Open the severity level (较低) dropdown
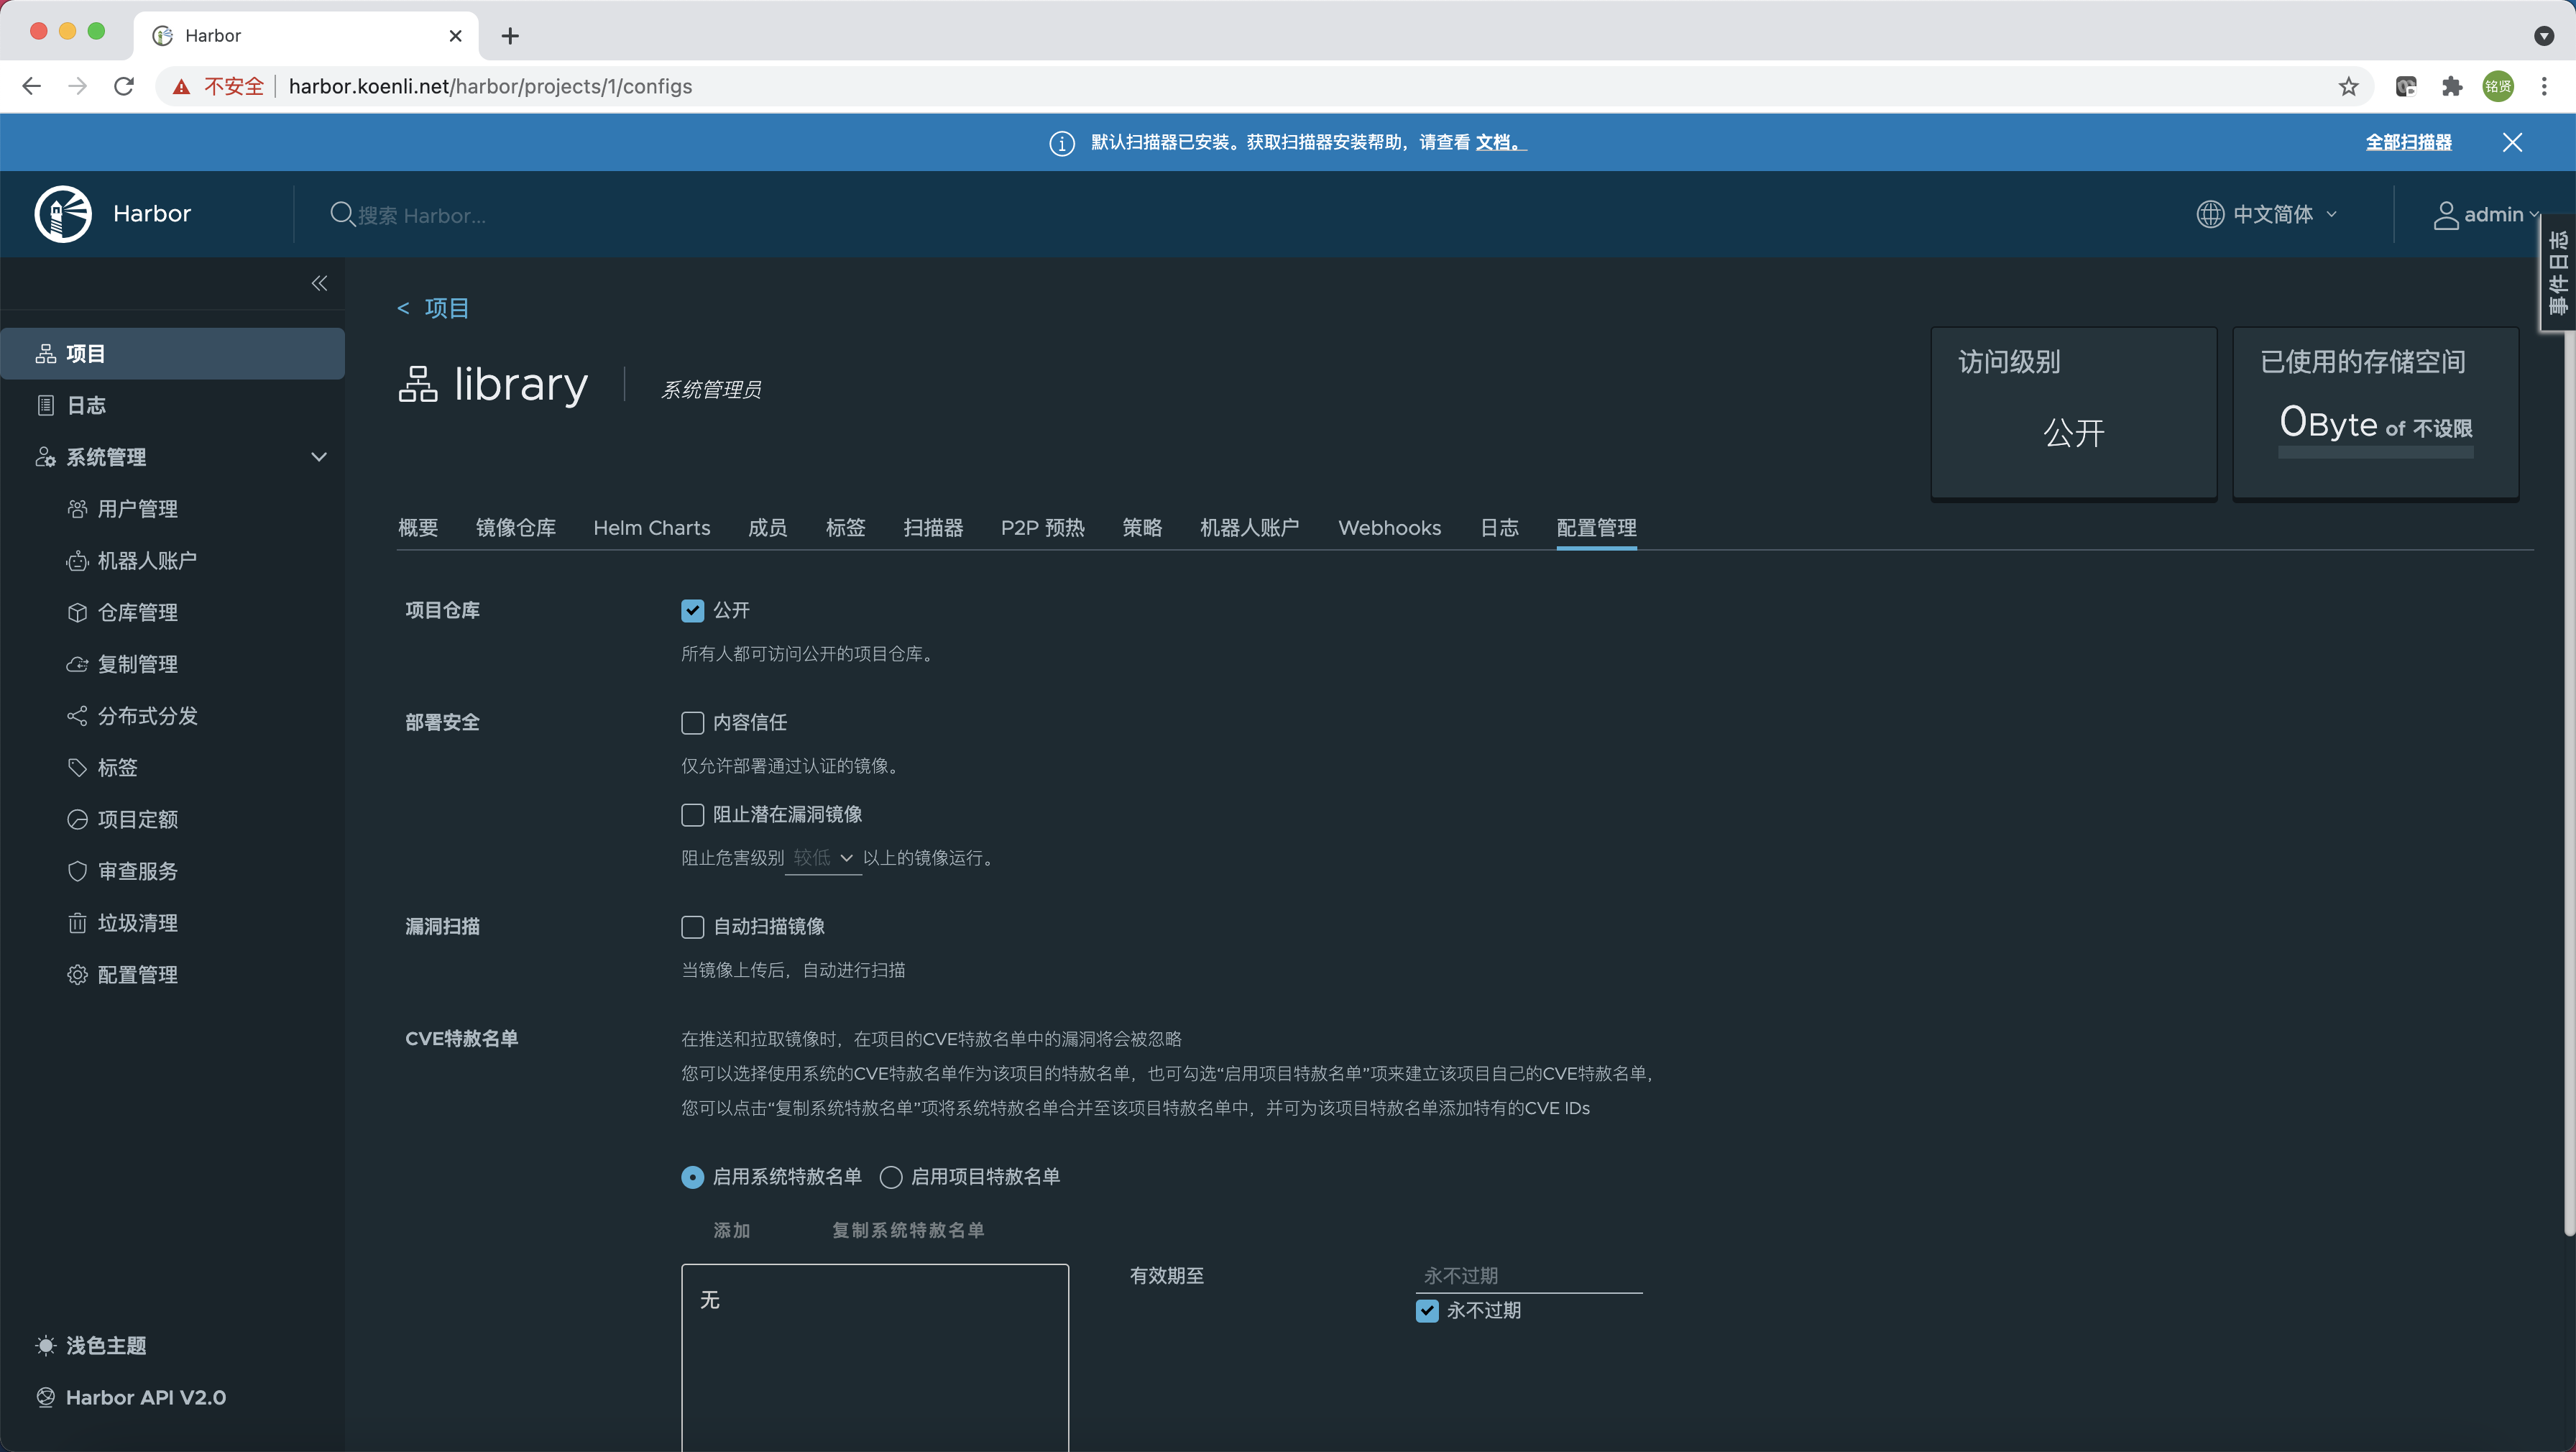 pos(822,858)
